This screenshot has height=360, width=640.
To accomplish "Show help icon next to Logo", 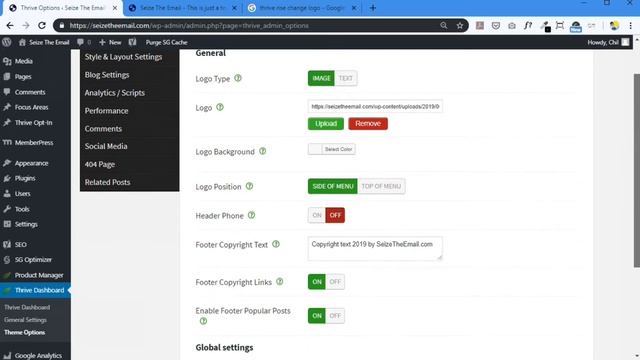I will point(220,107).
